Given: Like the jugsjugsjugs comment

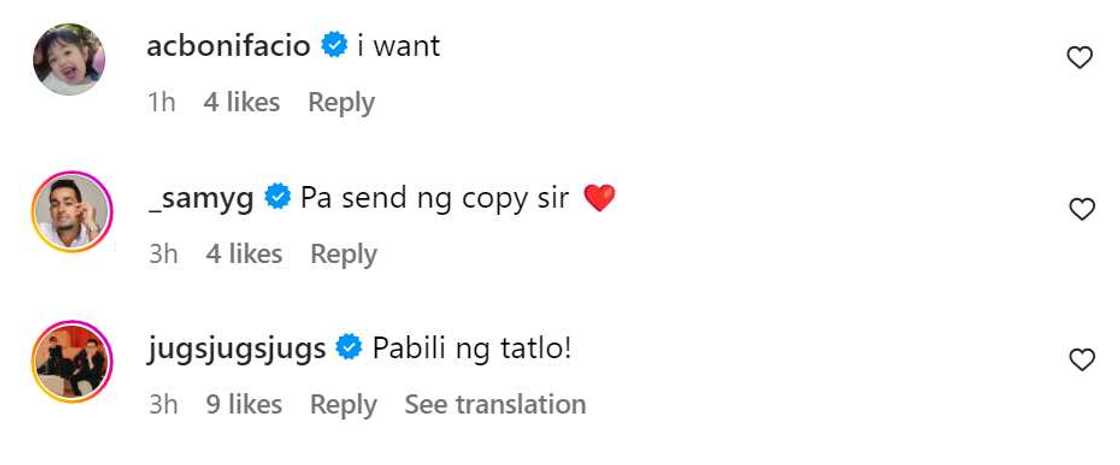Looking at the screenshot, I should 1082,360.
